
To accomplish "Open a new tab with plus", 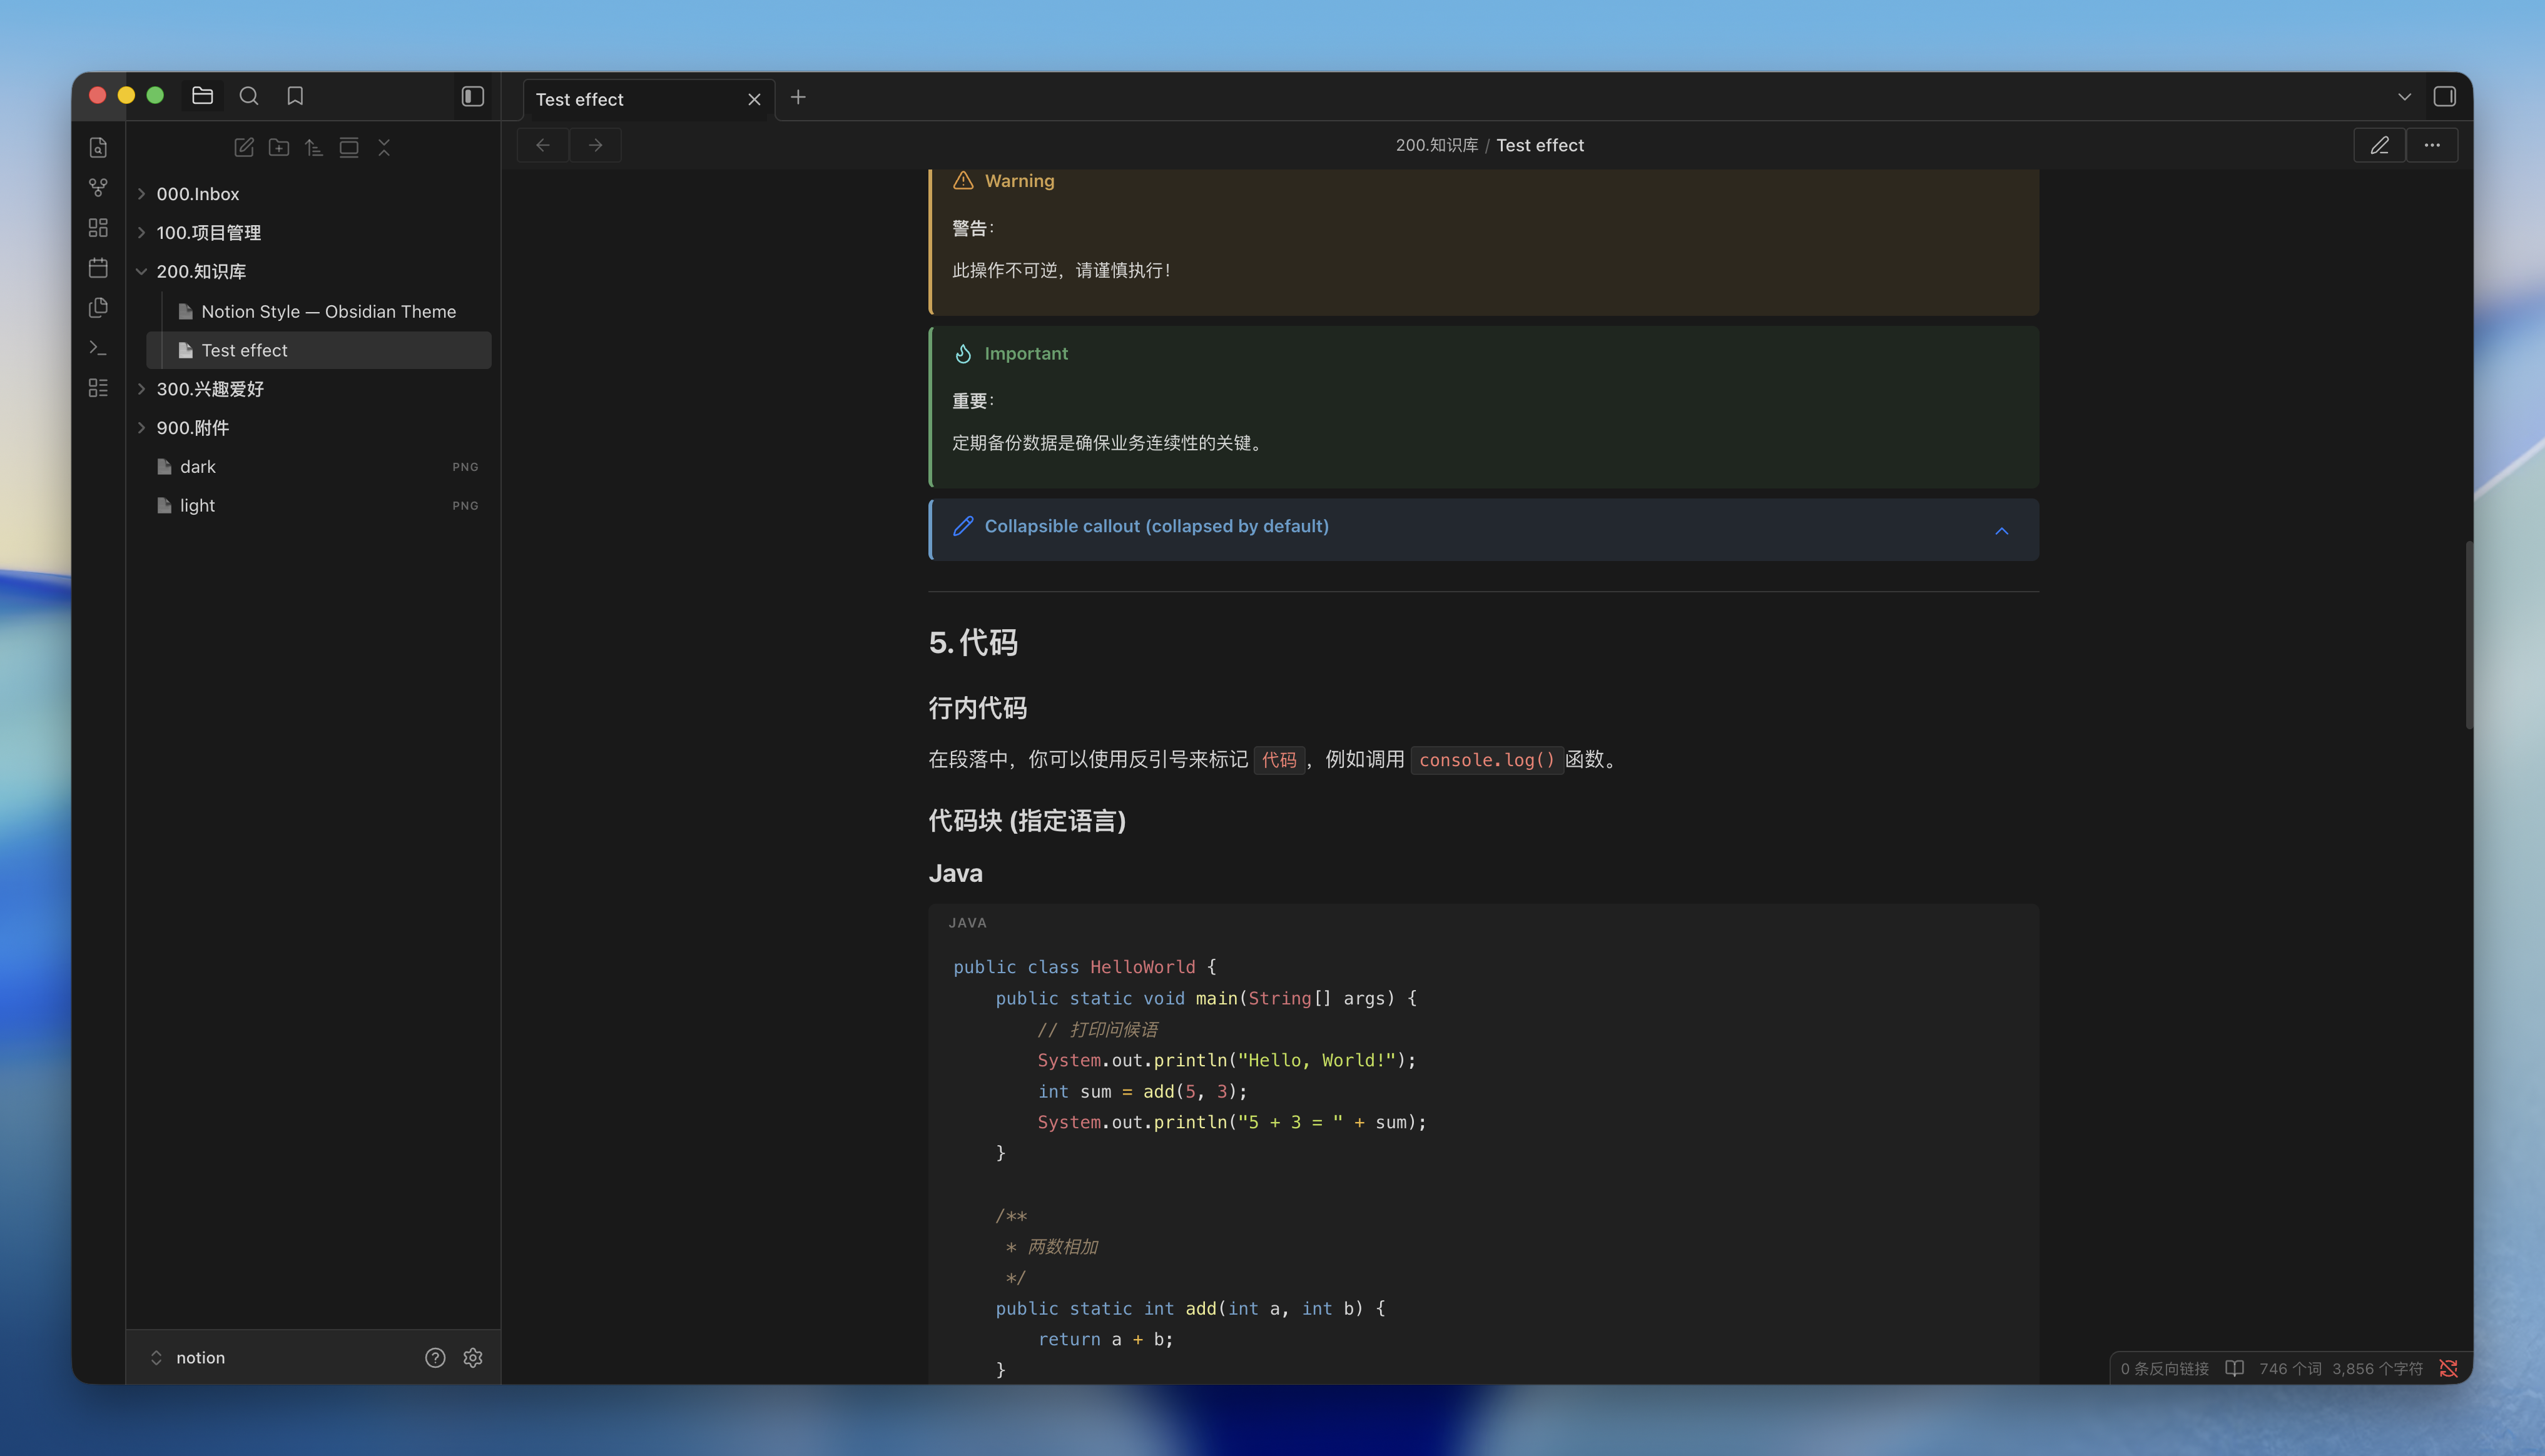I will (x=798, y=98).
